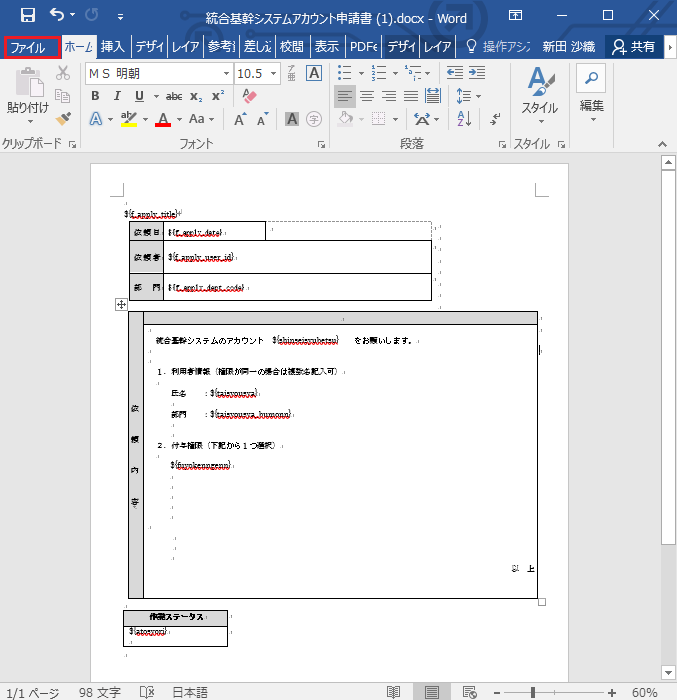Toggle superscript formatting
The width and height of the screenshot is (677, 700).
pyautogui.click(x=218, y=96)
